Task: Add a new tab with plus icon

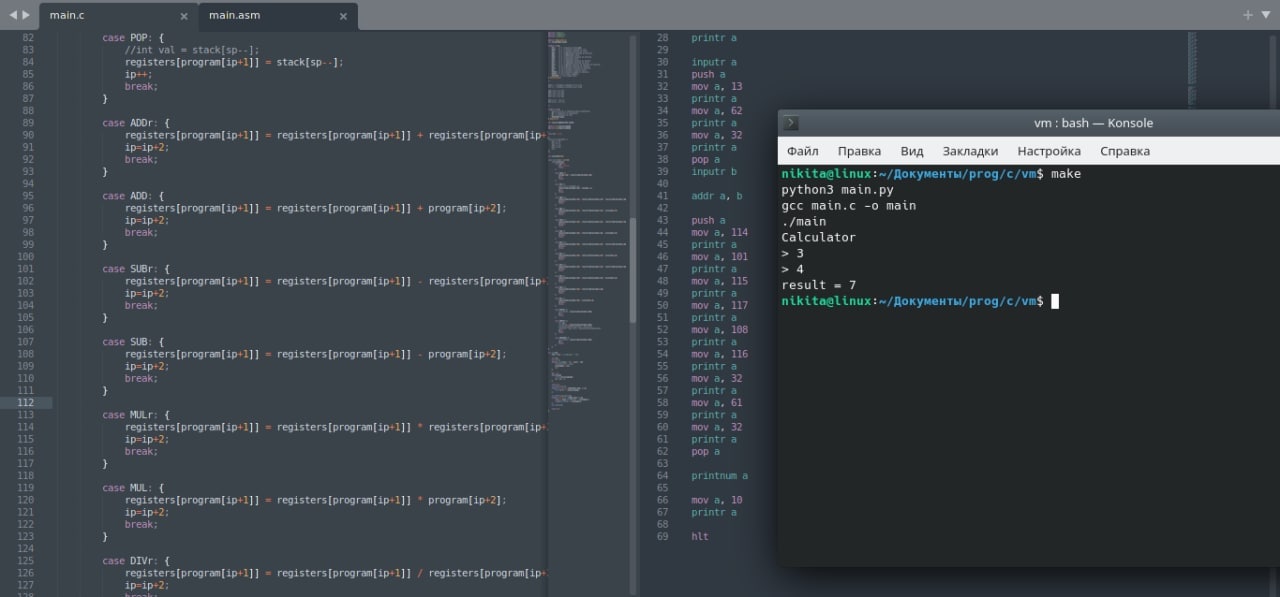Action: [1247, 14]
